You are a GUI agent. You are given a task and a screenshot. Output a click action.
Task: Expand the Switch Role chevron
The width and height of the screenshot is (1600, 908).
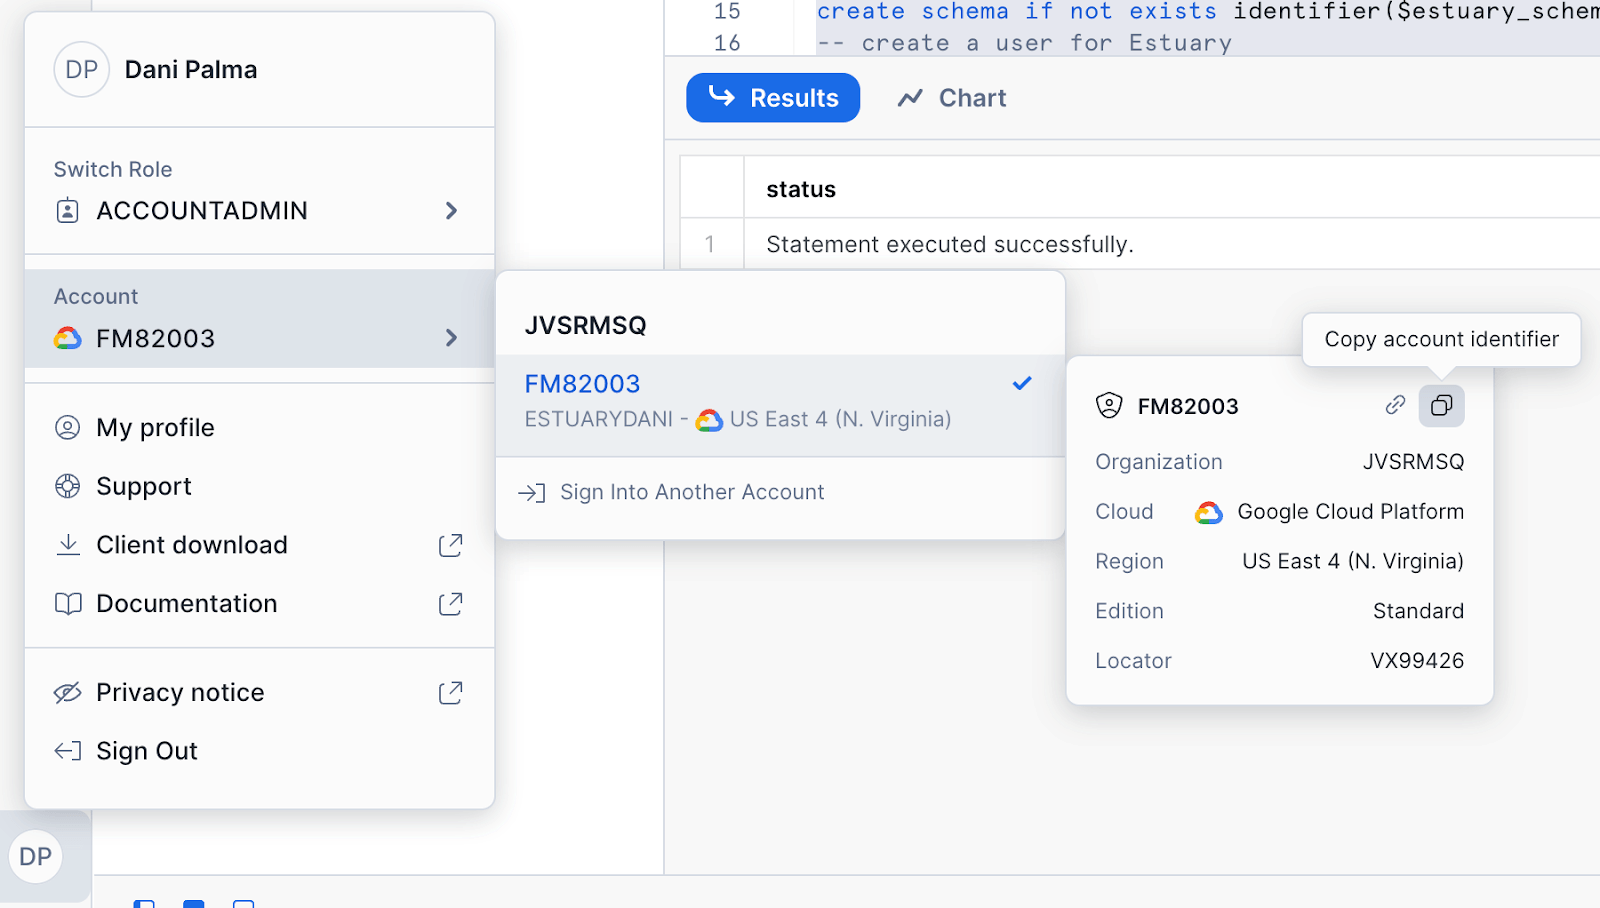click(451, 211)
